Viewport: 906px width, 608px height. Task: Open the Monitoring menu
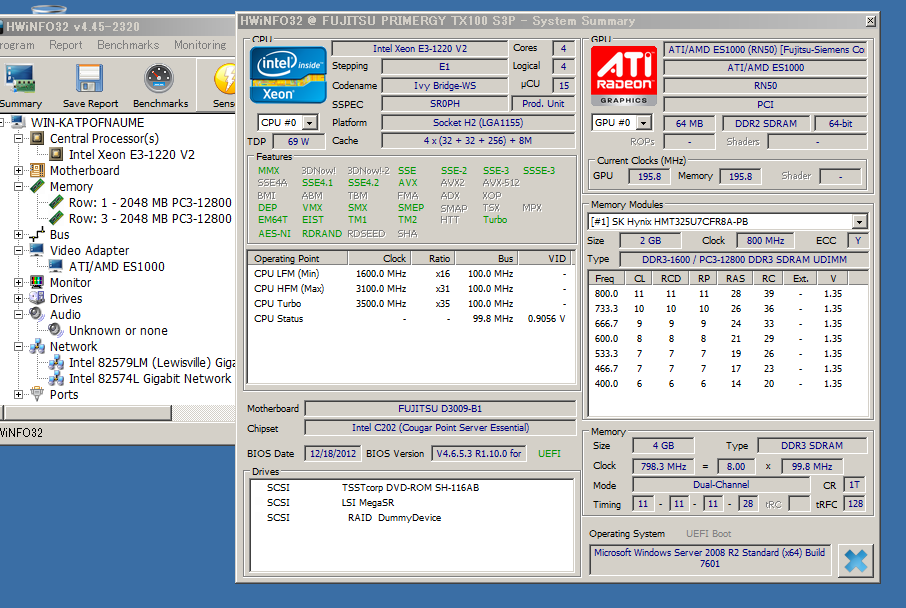pos(200,45)
